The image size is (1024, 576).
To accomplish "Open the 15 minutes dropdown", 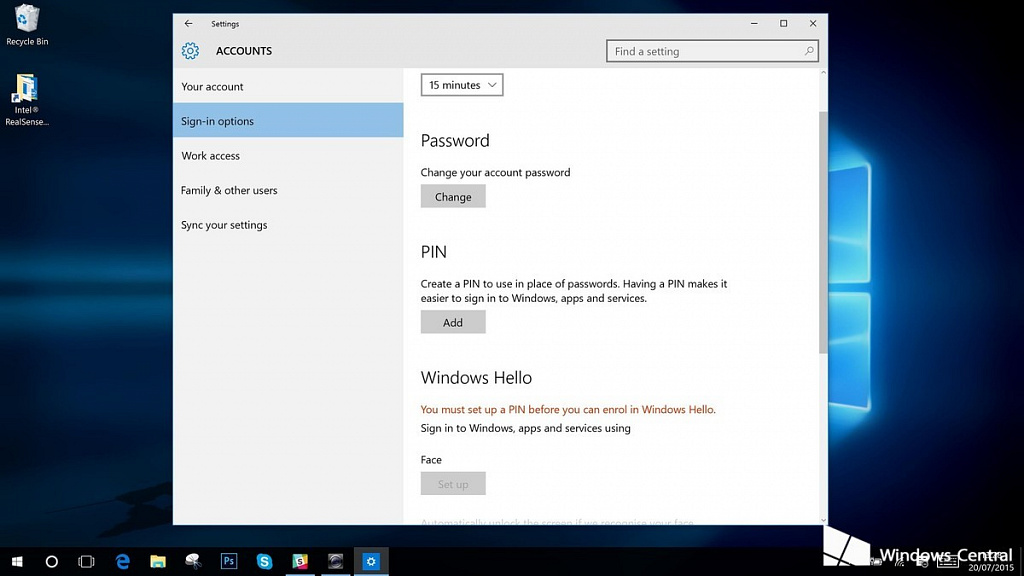I will [462, 85].
